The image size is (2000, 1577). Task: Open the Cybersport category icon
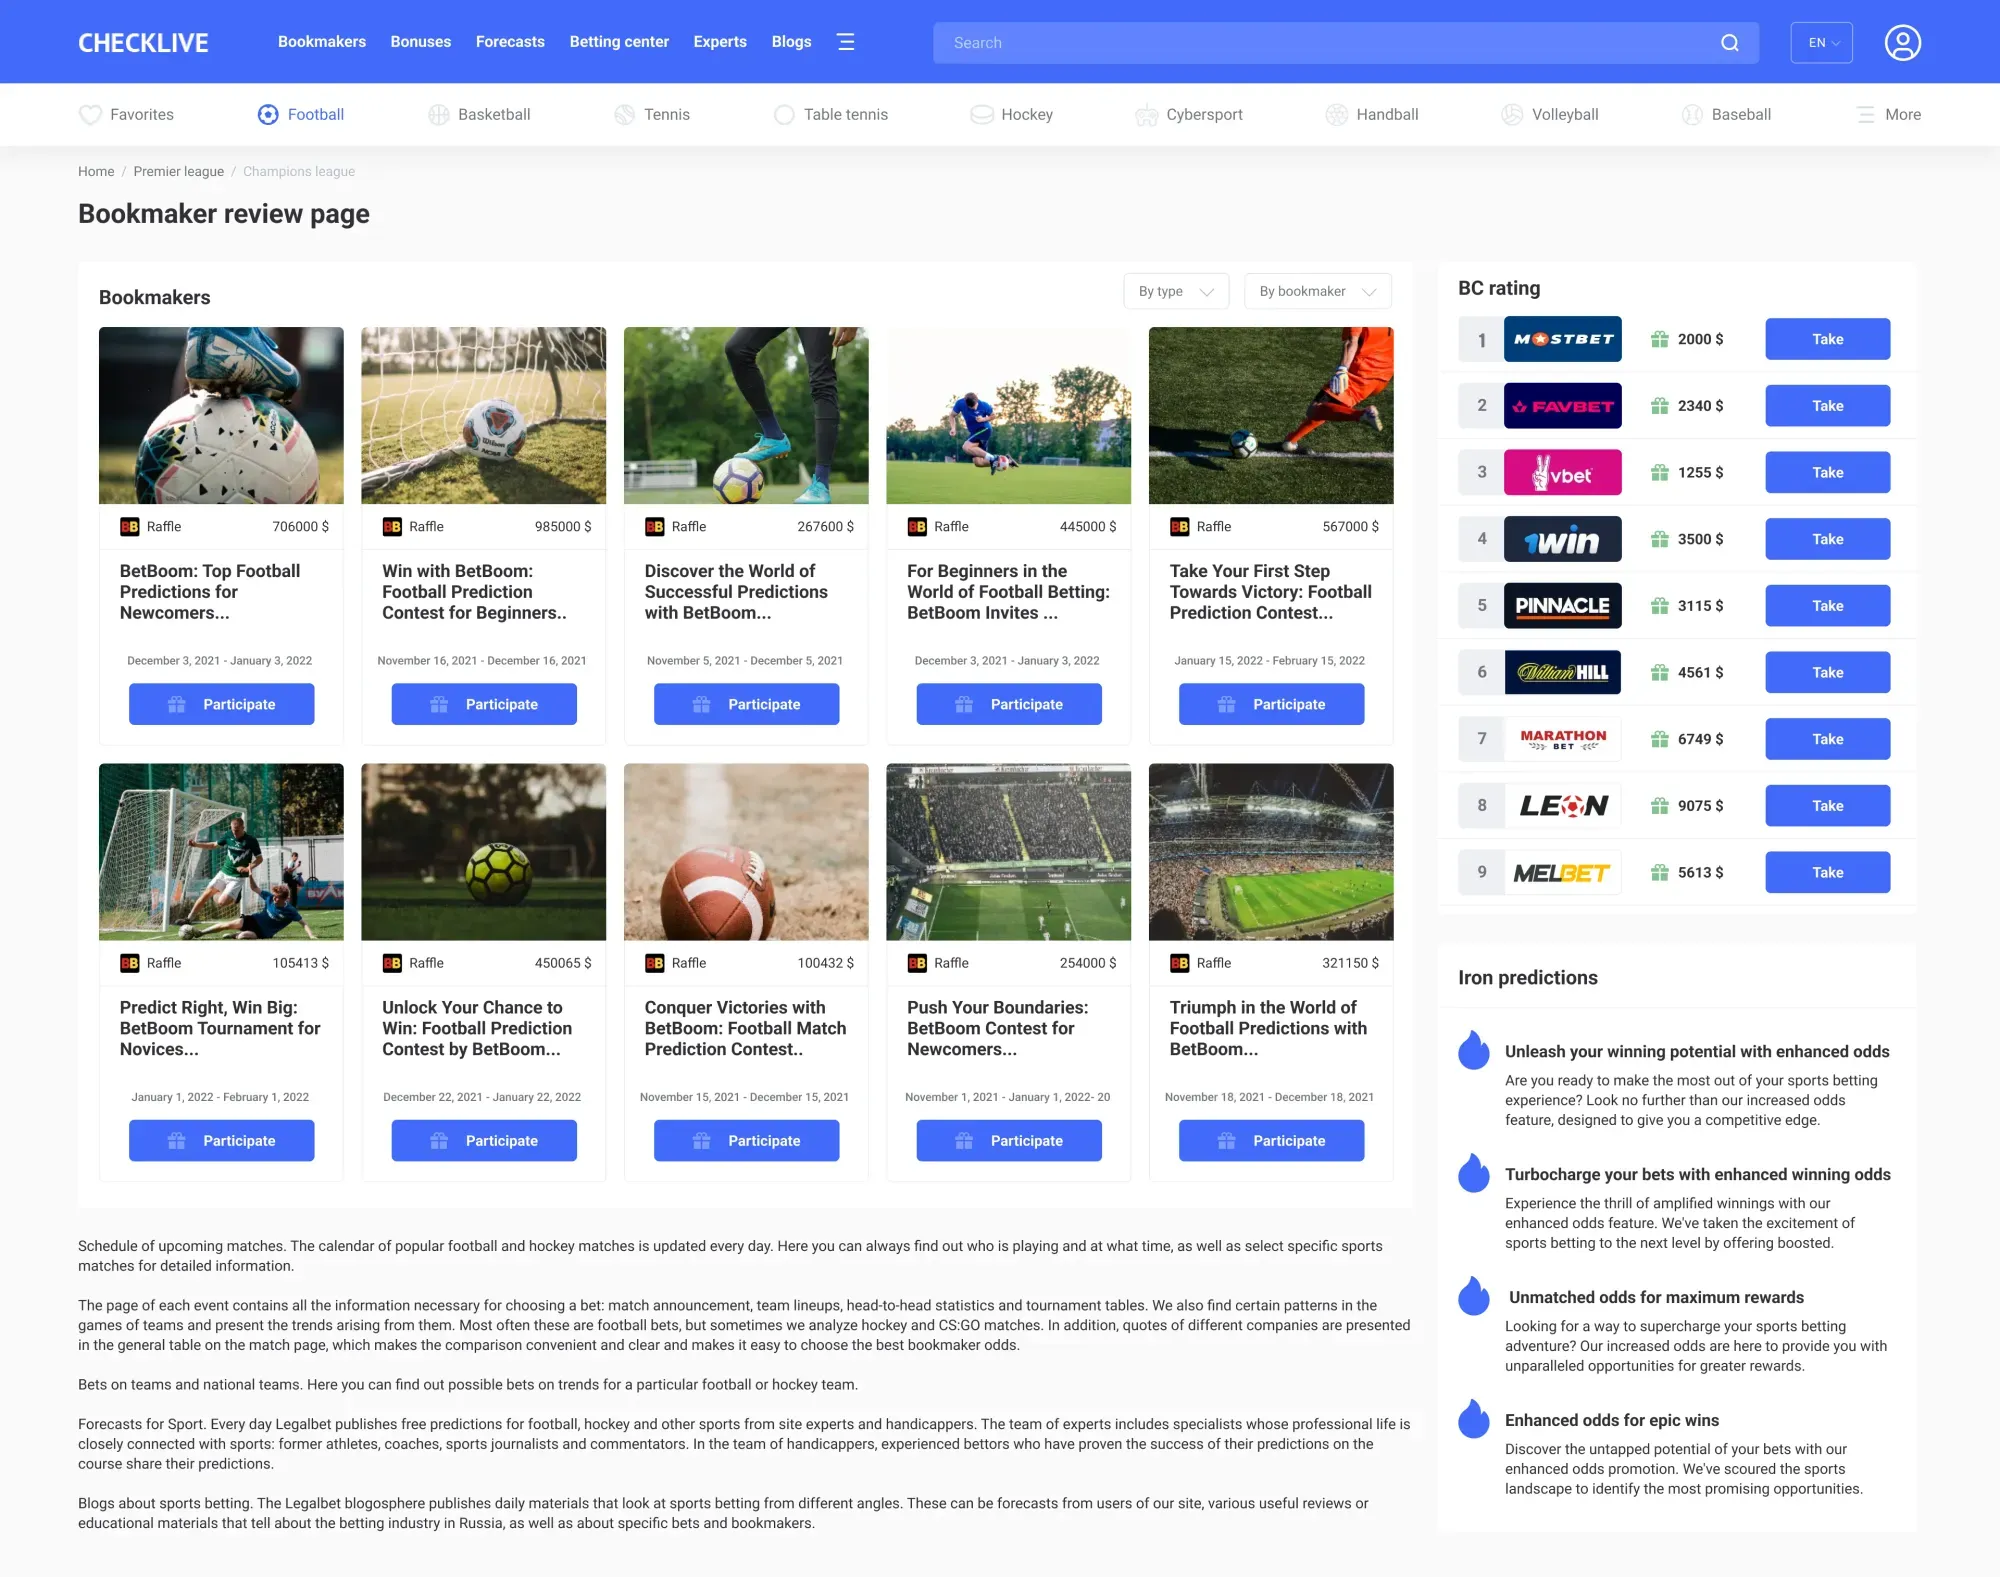1146,114
